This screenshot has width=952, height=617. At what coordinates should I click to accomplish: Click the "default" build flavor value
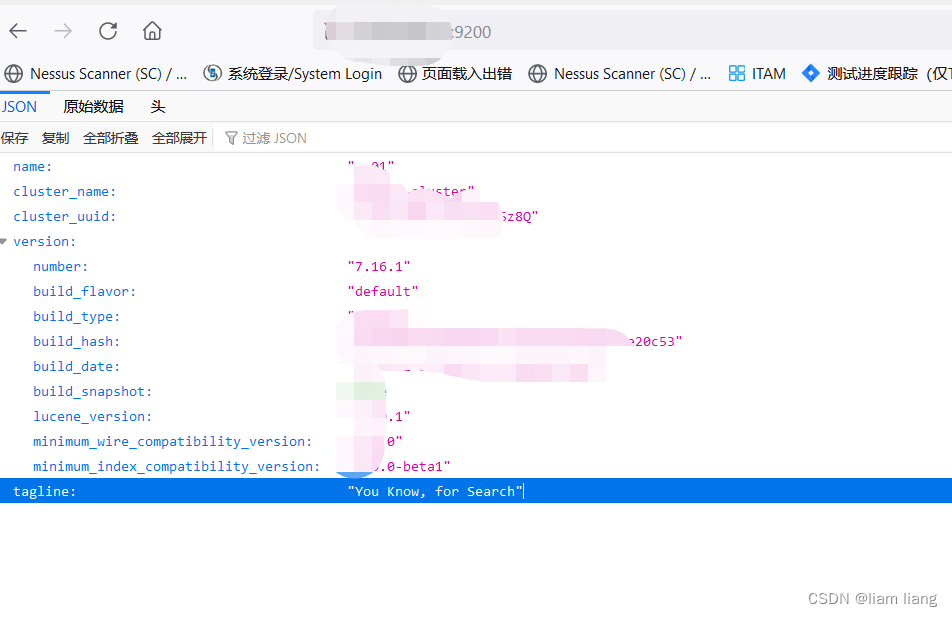pos(382,291)
